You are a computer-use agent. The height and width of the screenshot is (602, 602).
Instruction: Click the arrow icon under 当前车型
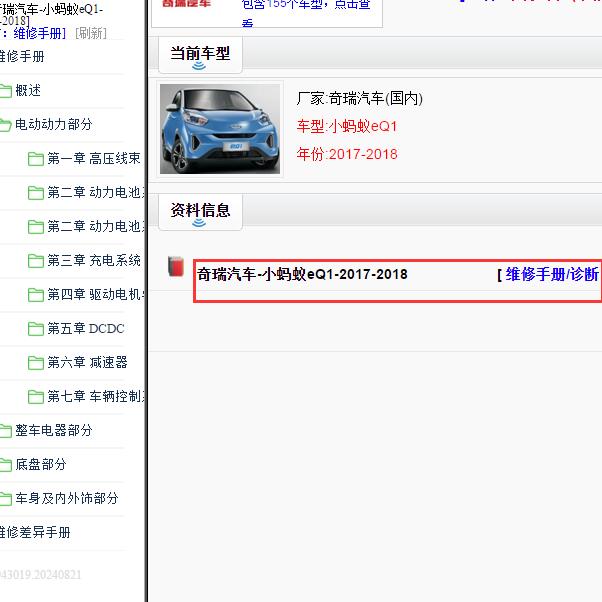click(x=199, y=66)
